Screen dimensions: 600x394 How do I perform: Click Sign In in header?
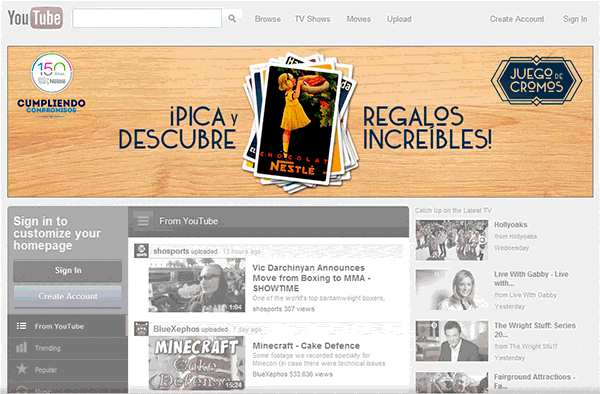click(x=575, y=19)
